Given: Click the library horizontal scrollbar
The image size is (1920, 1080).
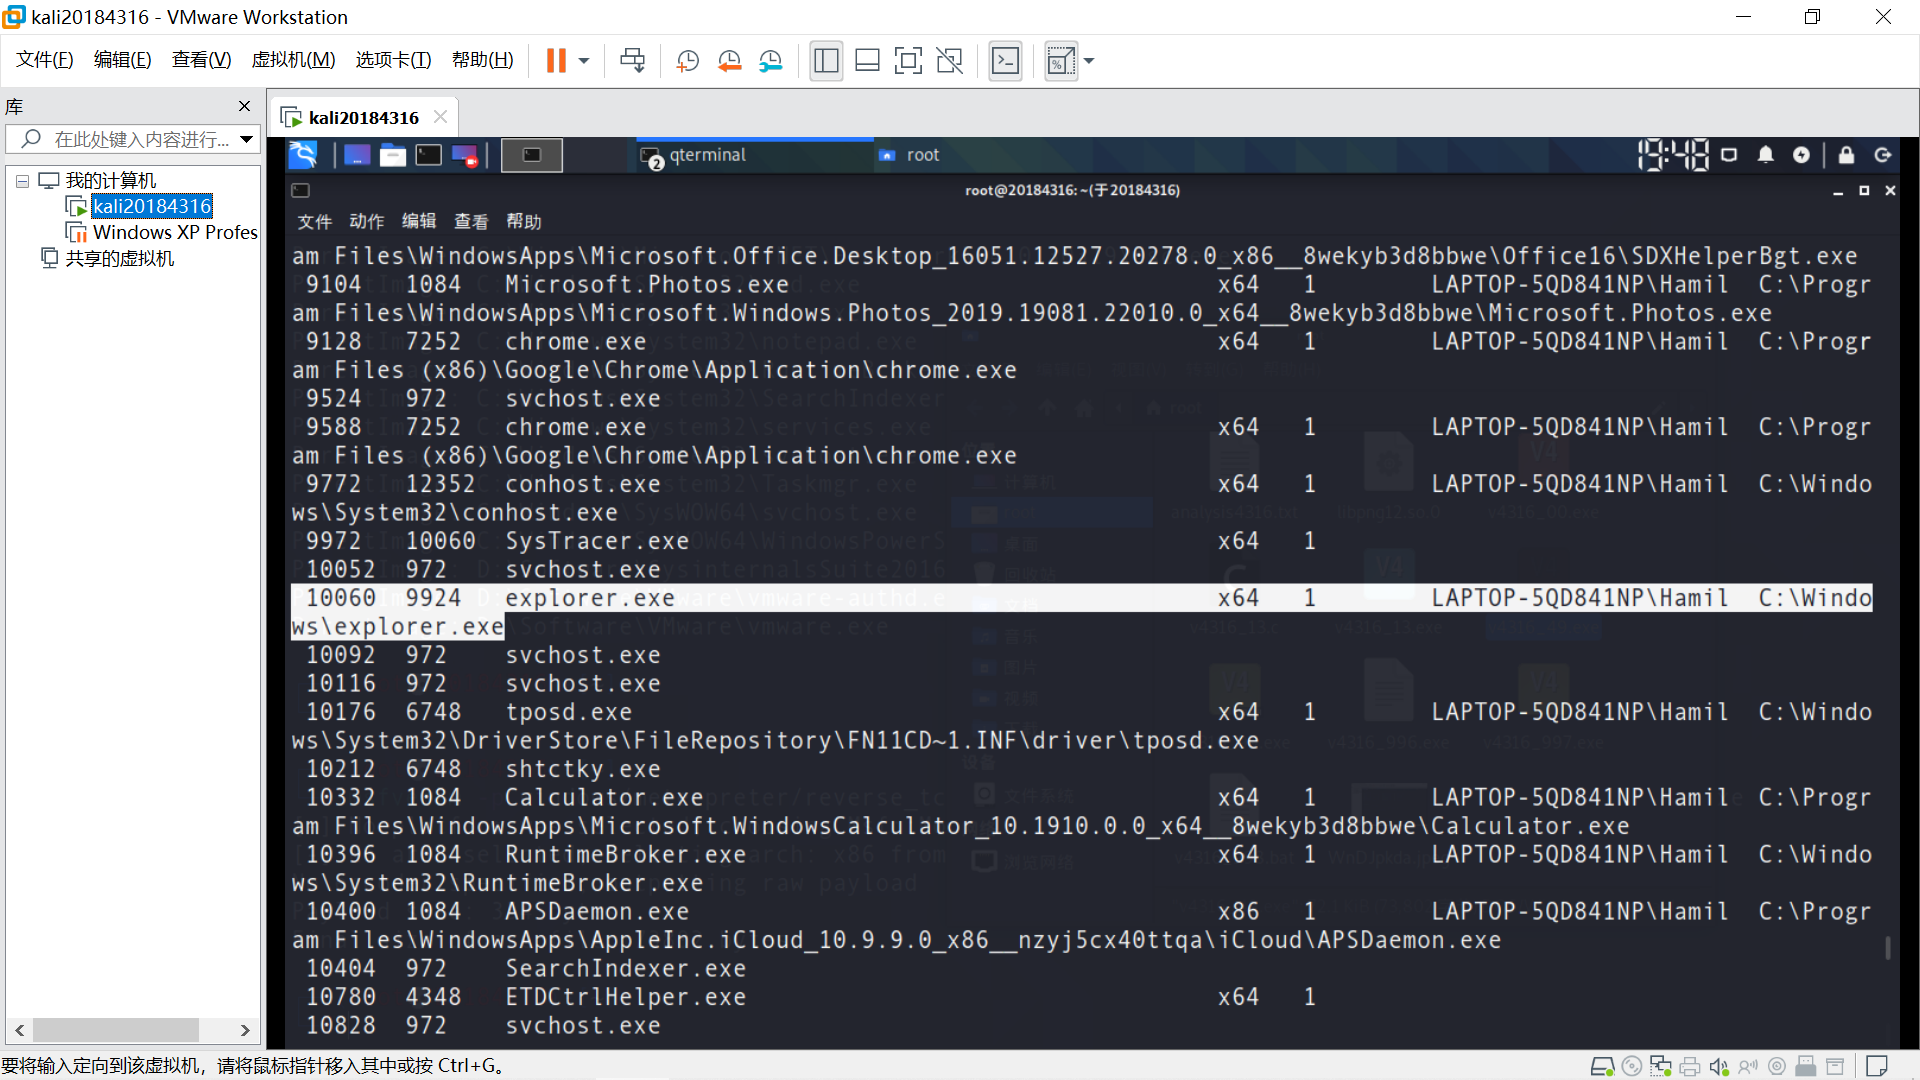Looking at the screenshot, I should click(115, 1030).
